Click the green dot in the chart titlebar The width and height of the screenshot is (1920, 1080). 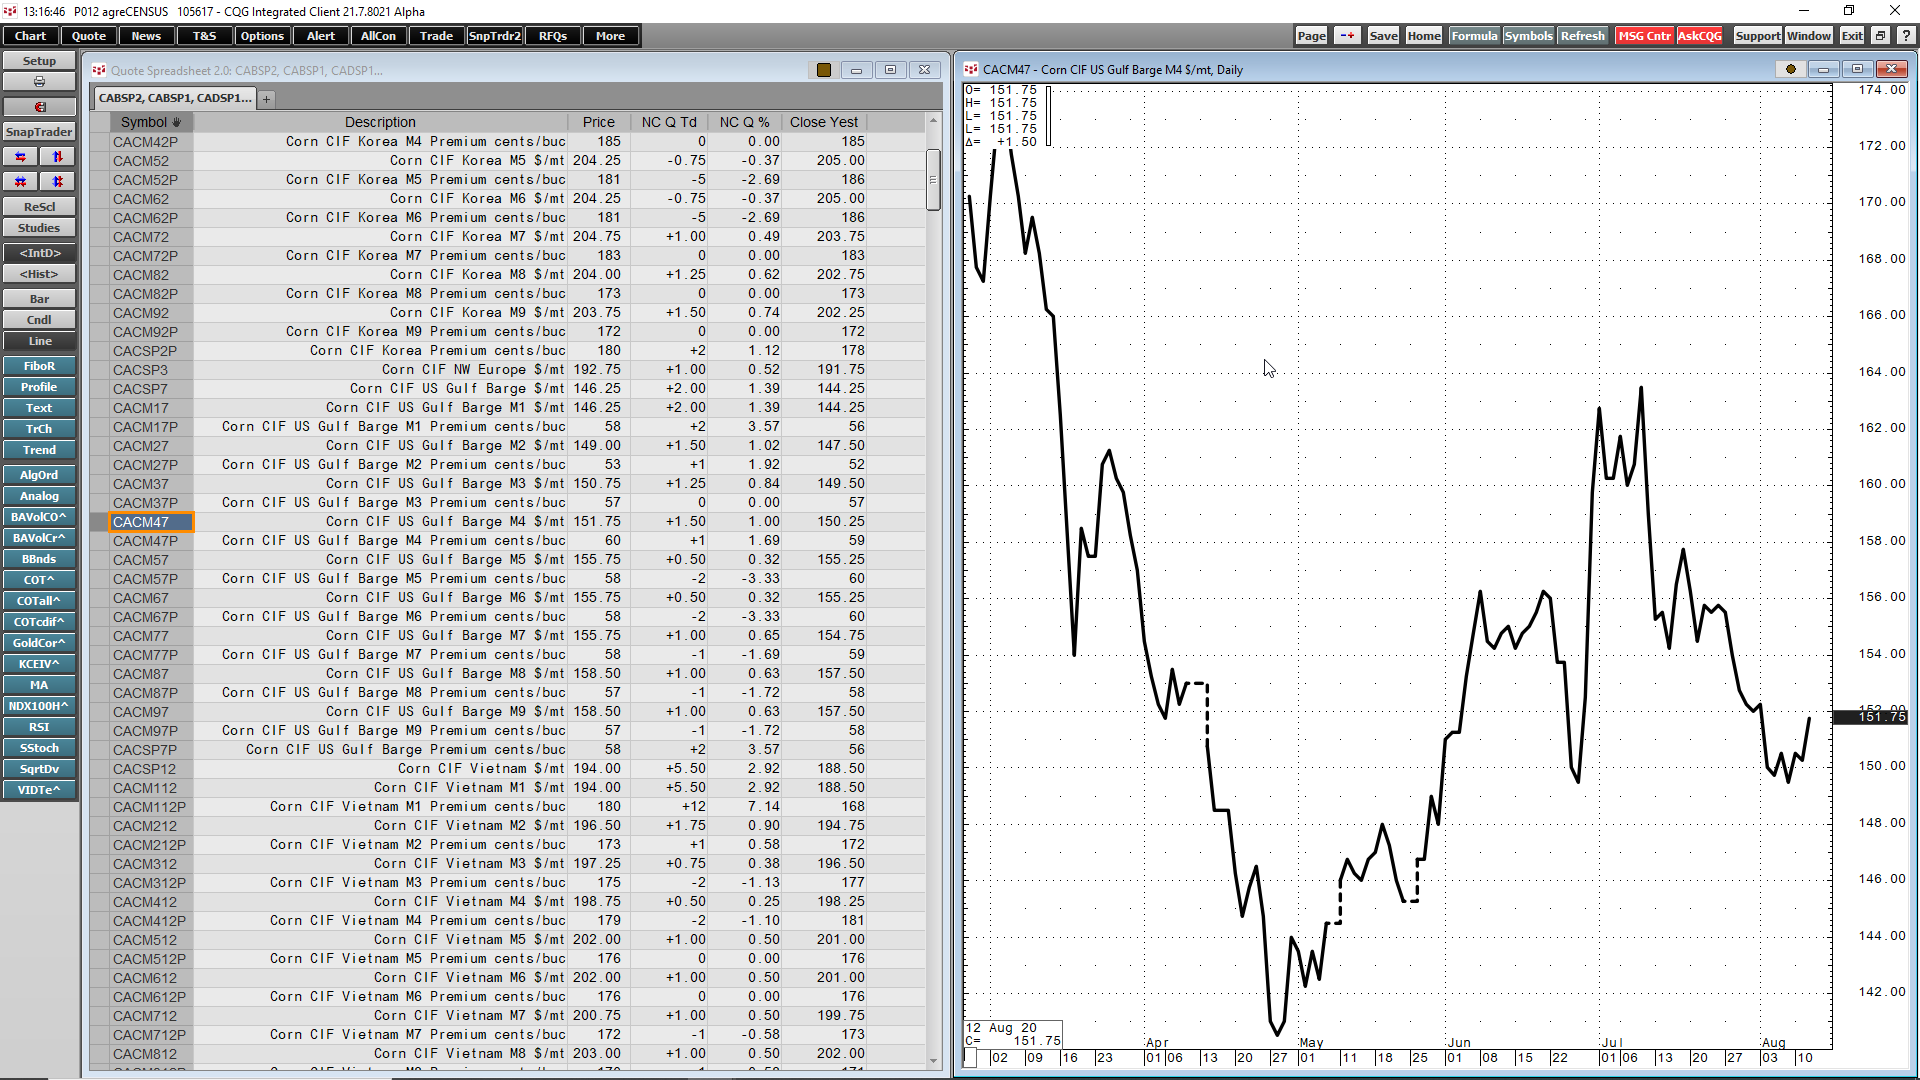tap(1790, 69)
